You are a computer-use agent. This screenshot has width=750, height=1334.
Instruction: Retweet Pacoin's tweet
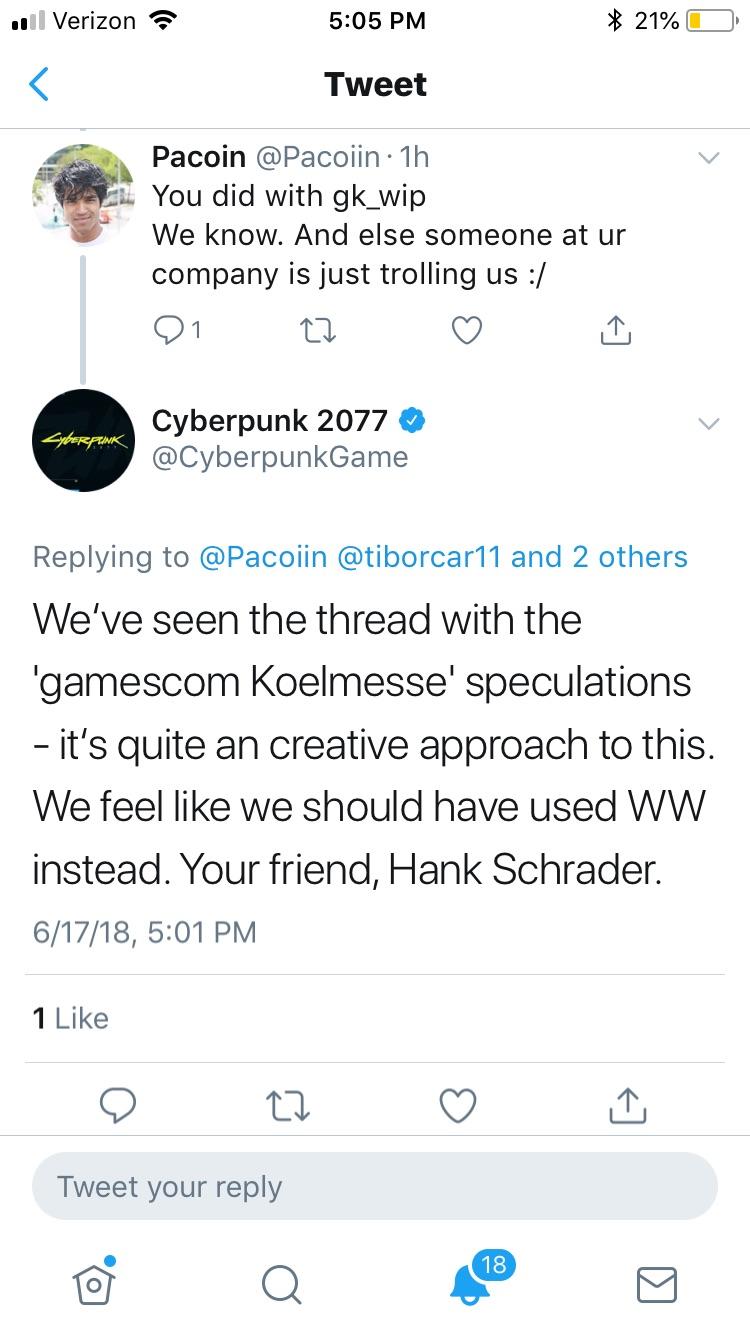(x=318, y=330)
